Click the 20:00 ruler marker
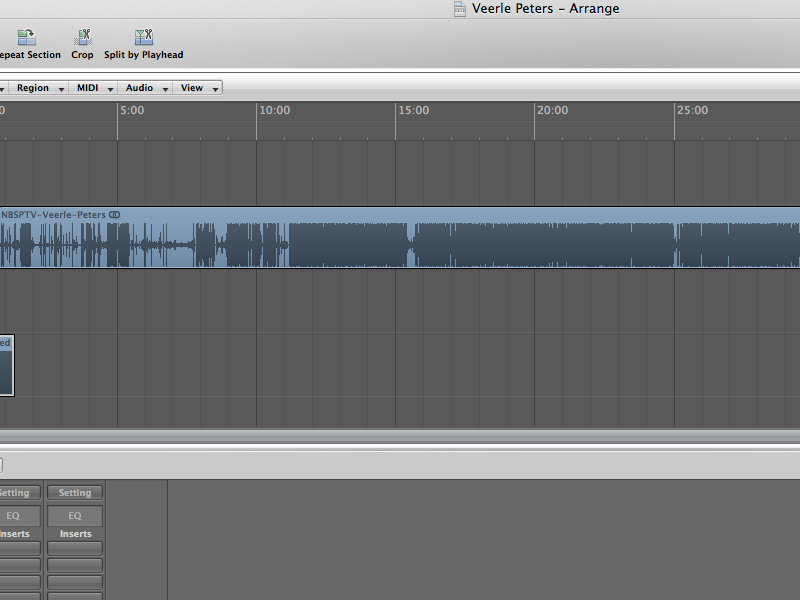The height and width of the screenshot is (600, 800). tap(553, 110)
